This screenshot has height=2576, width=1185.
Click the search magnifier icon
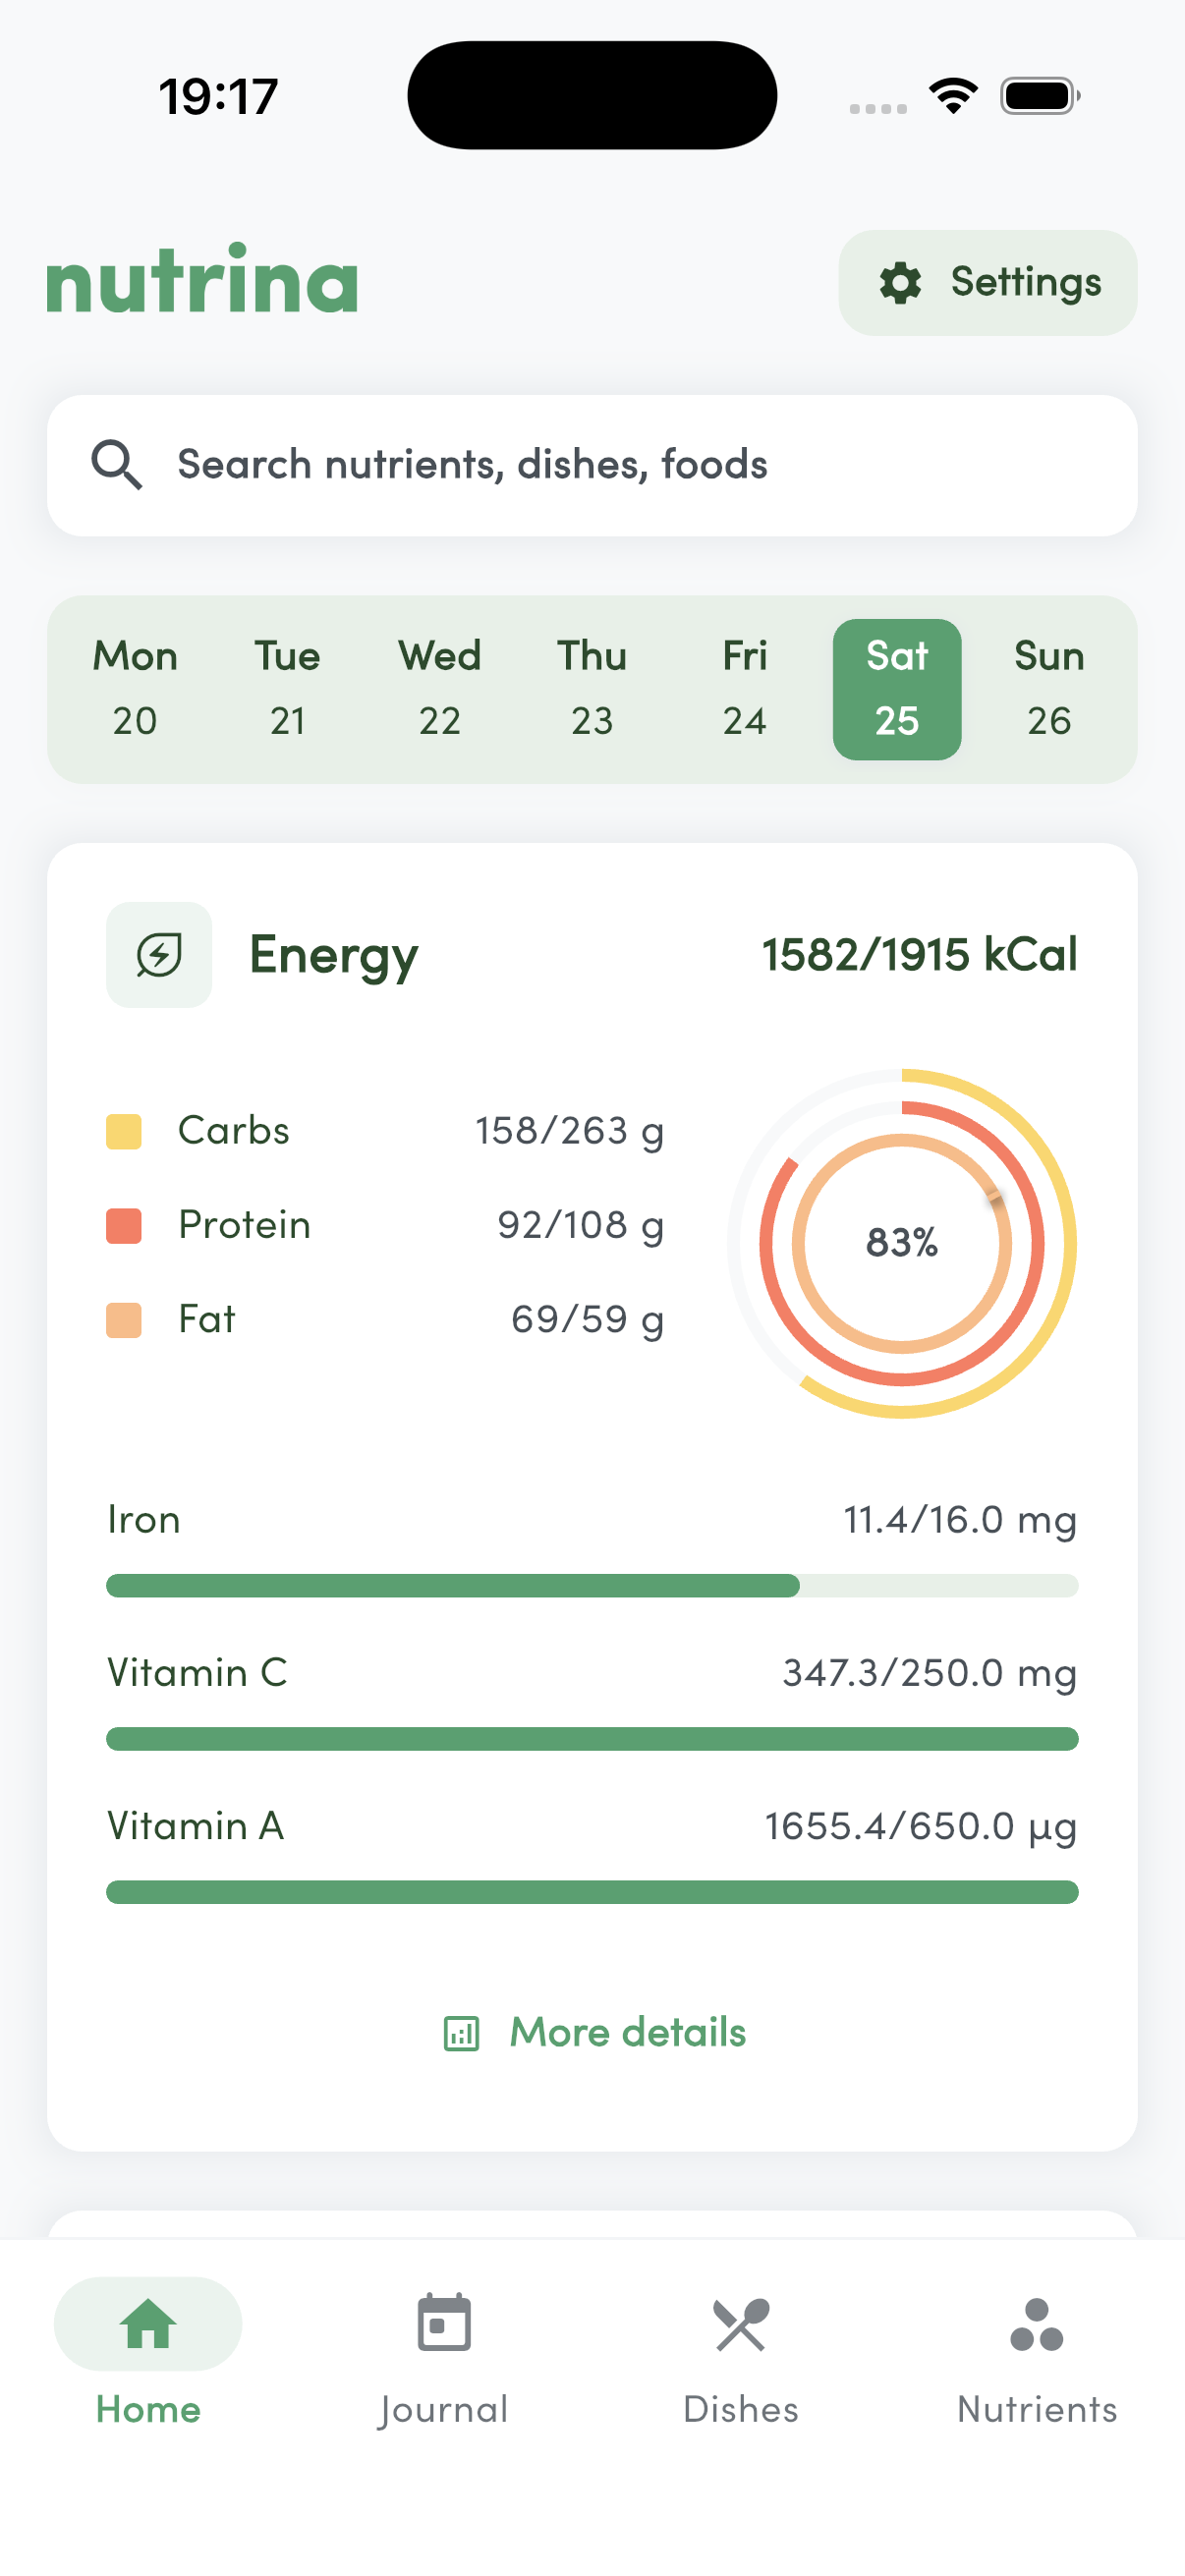117,465
